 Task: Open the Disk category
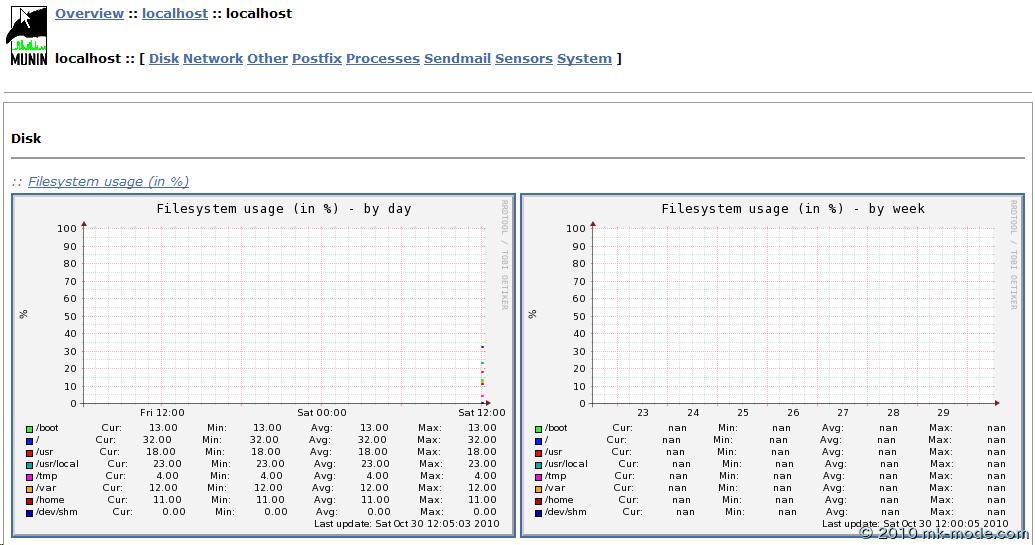click(163, 59)
